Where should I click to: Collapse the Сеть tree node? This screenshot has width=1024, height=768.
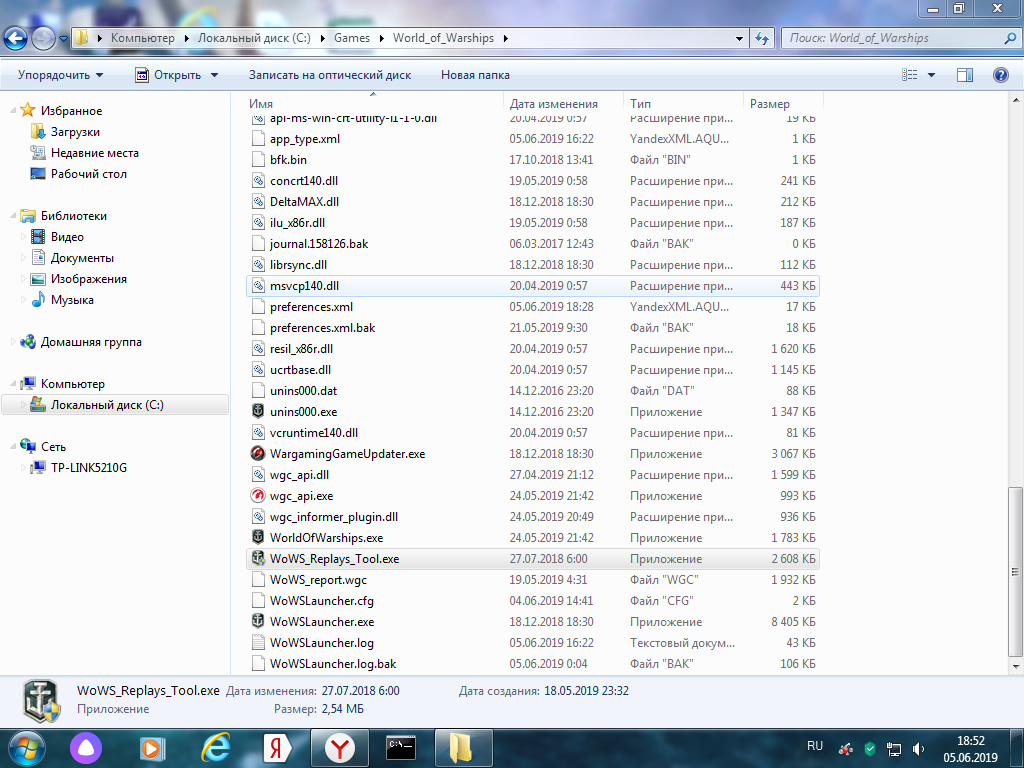pos(12,447)
